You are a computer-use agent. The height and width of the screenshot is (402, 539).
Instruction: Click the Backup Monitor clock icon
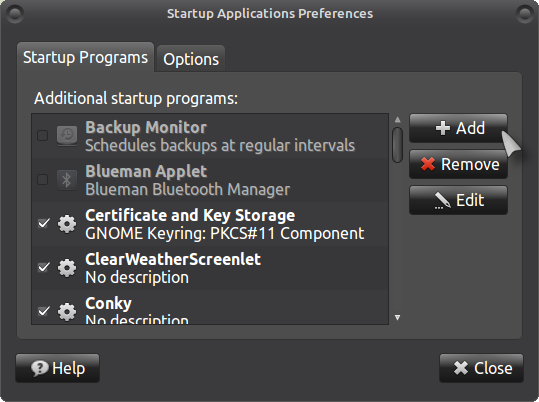coord(67,135)
